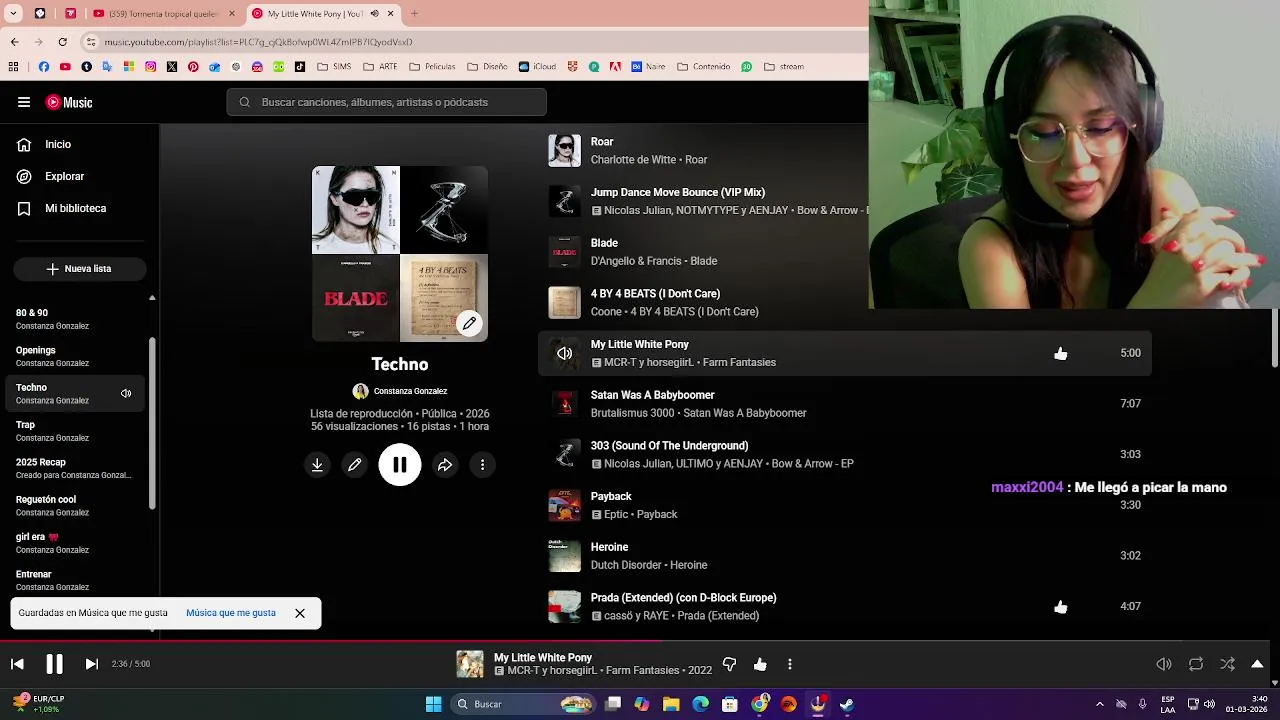
Task: Unlike My Little White Pony row
Action: pyautogui.click(x=1061, y=353)
